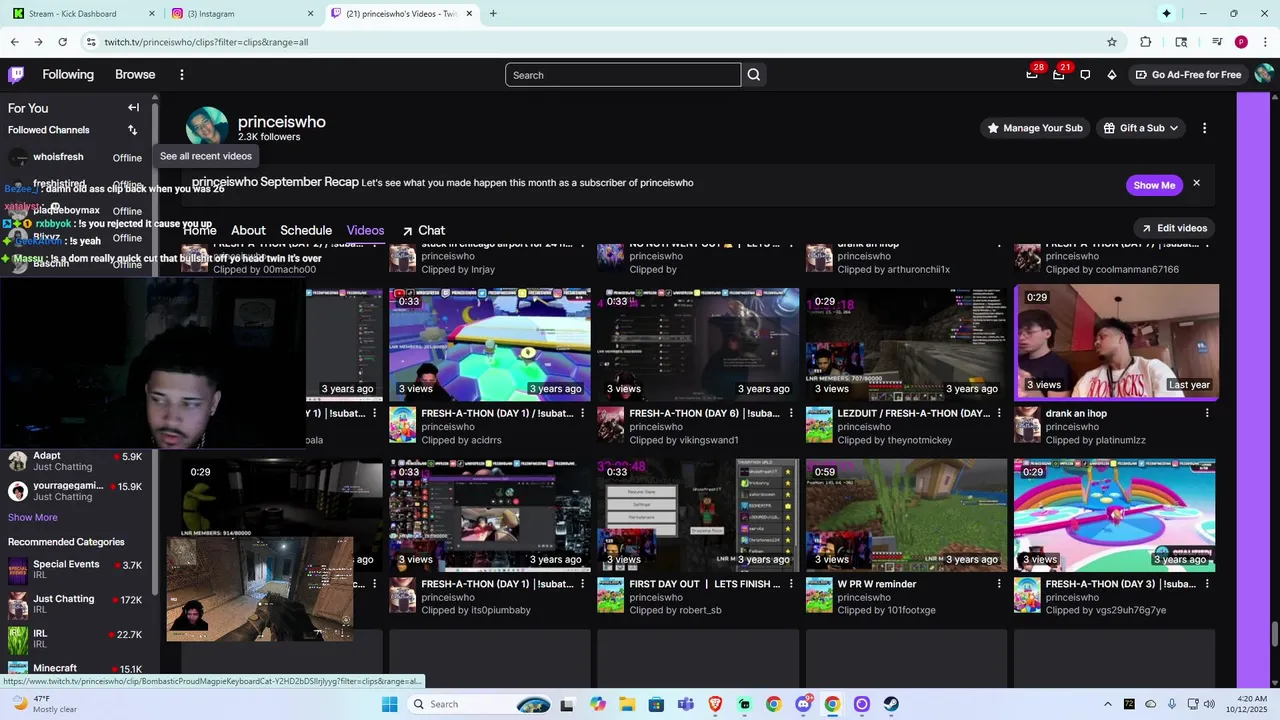This screenshot has height=720, width=1280.
Task: Switch to the Instagram browser tab
Action: 240,13
